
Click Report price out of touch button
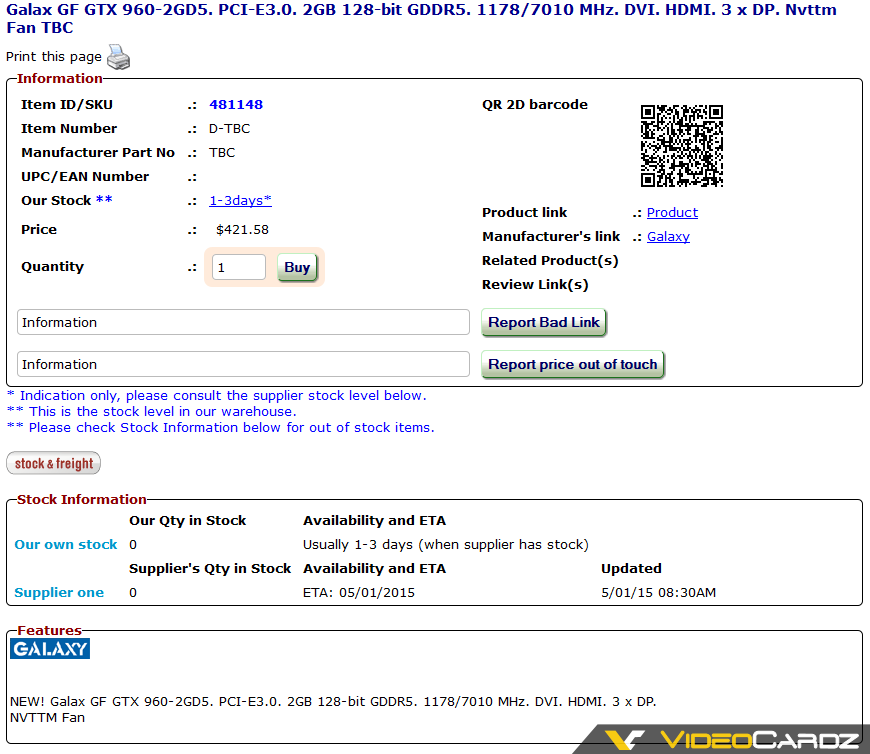point(573,365)
